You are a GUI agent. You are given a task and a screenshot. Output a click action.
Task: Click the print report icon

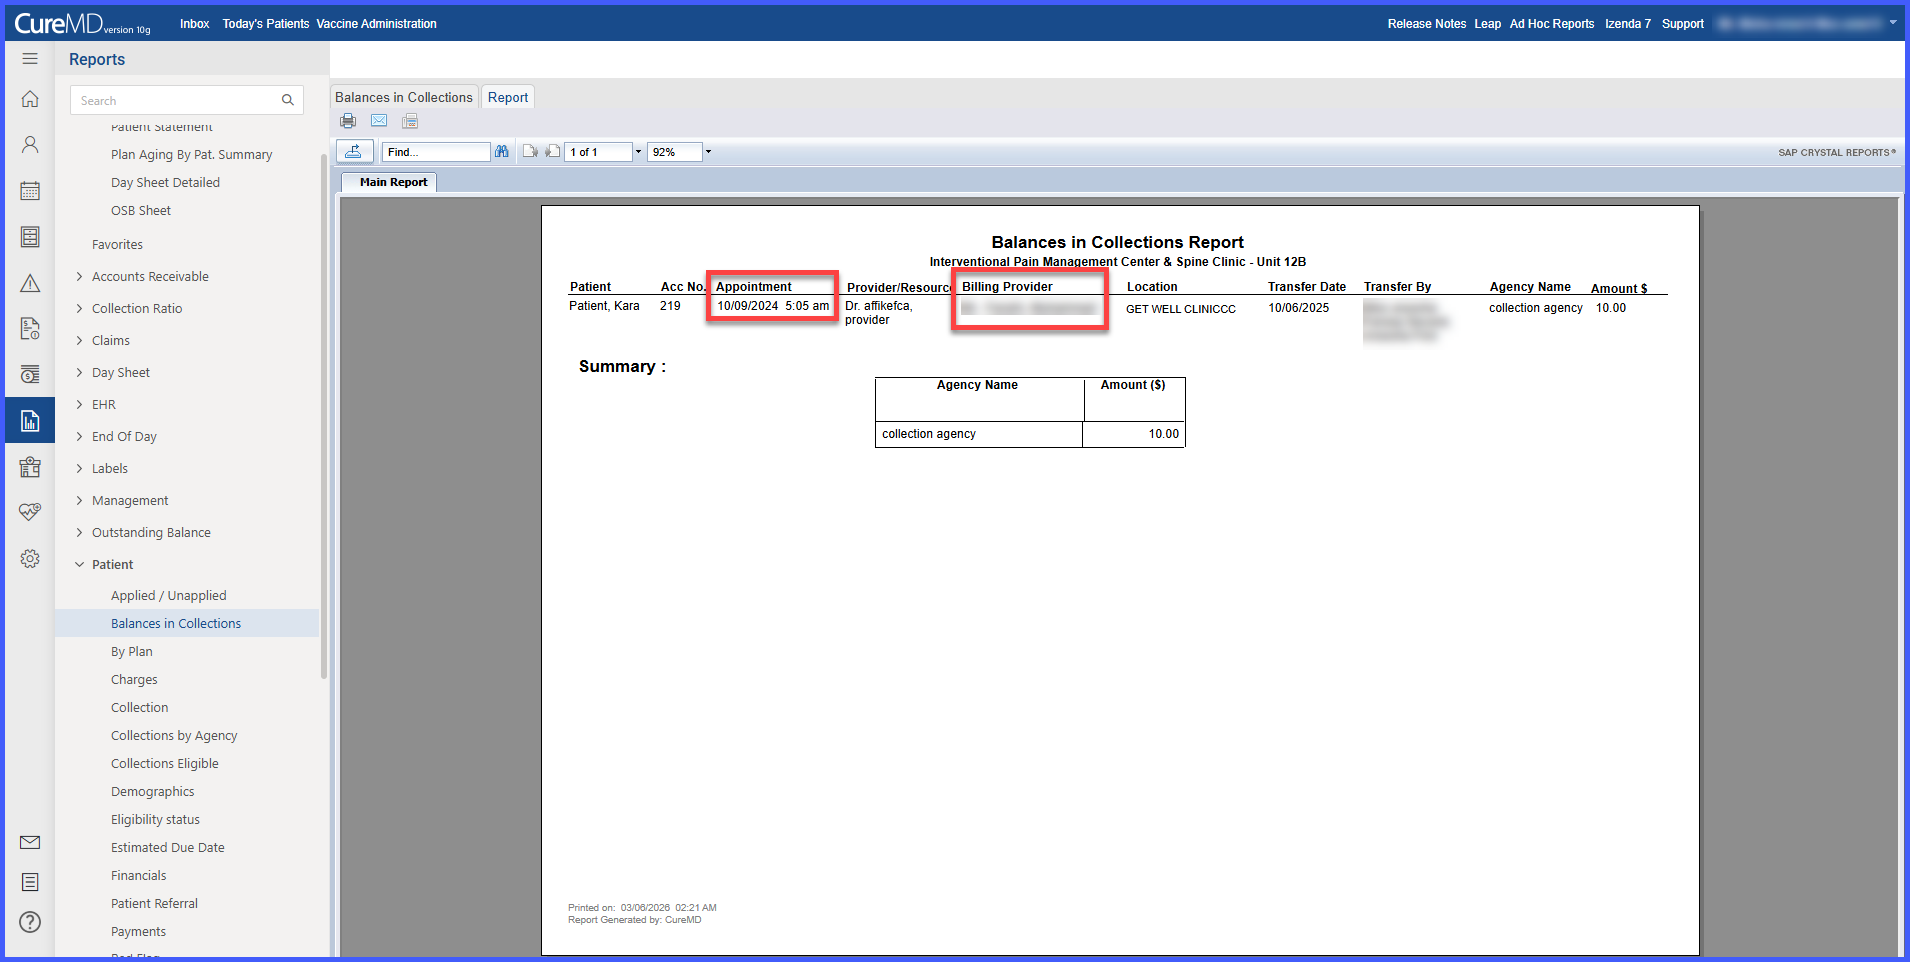(x=348, y=121)
